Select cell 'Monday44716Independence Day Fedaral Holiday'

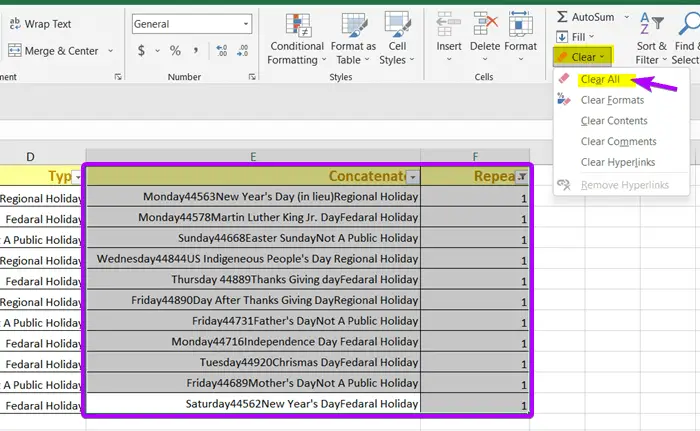253,342
